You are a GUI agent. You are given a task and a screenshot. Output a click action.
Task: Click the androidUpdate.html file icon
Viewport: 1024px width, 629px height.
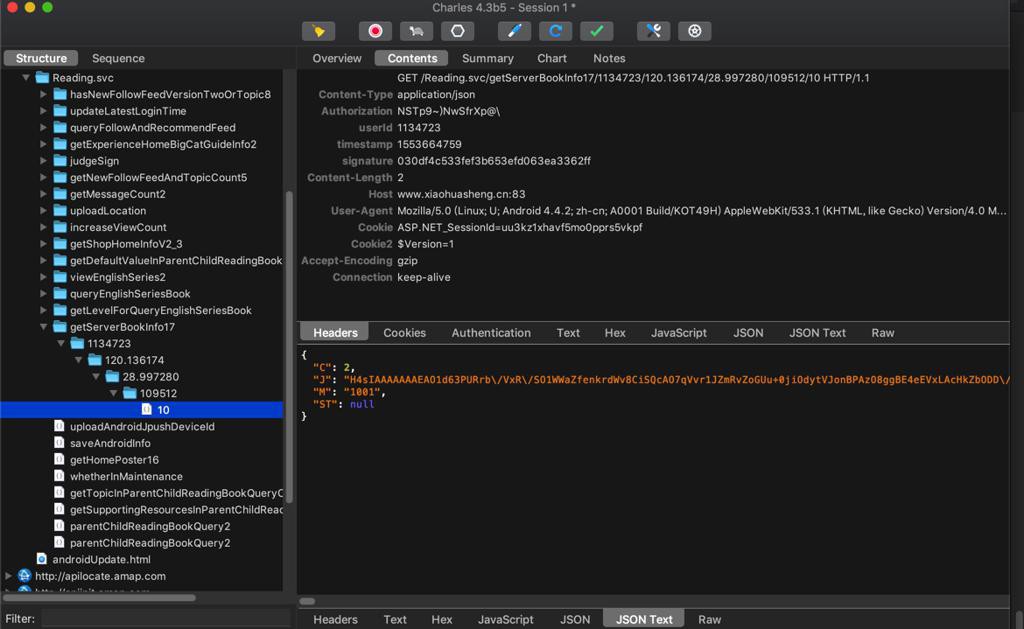pos(42,559)
